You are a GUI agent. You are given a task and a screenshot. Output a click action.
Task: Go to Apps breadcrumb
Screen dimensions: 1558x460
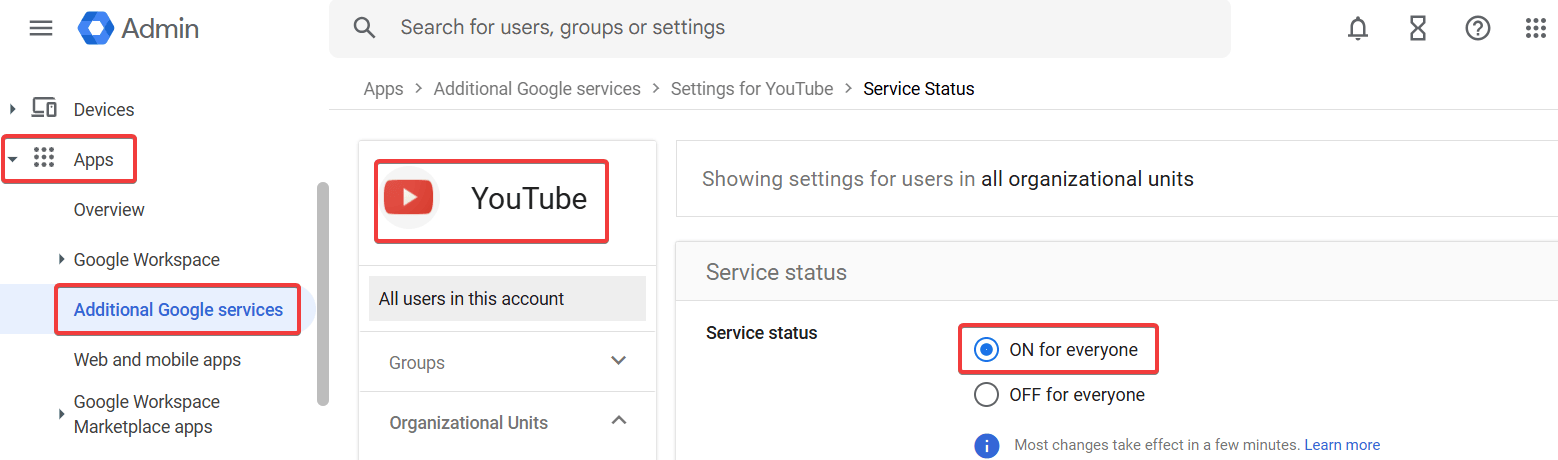[x=383, y=89]
